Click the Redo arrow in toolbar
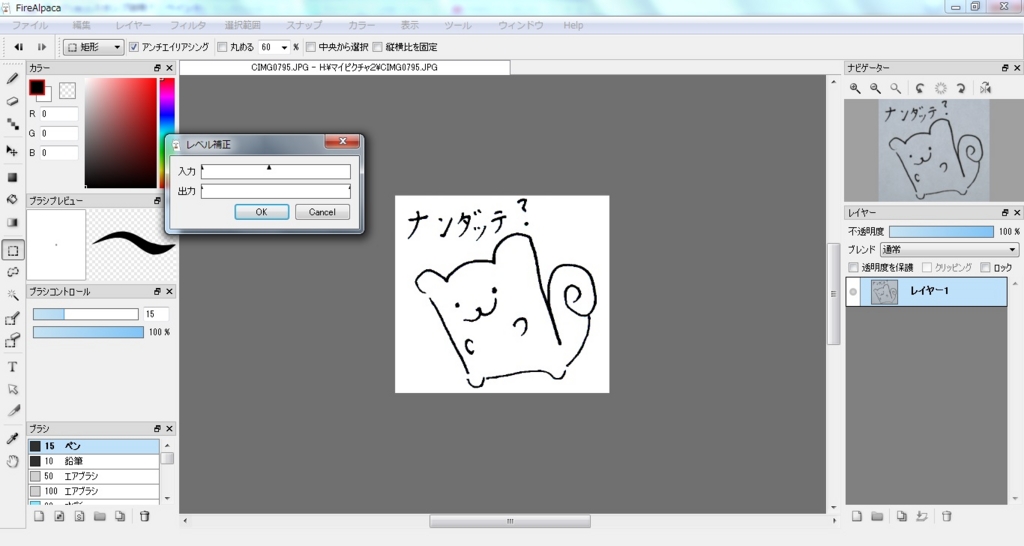Image resolution: width=1024 pixels, height=546 pixels. point(41,47)
